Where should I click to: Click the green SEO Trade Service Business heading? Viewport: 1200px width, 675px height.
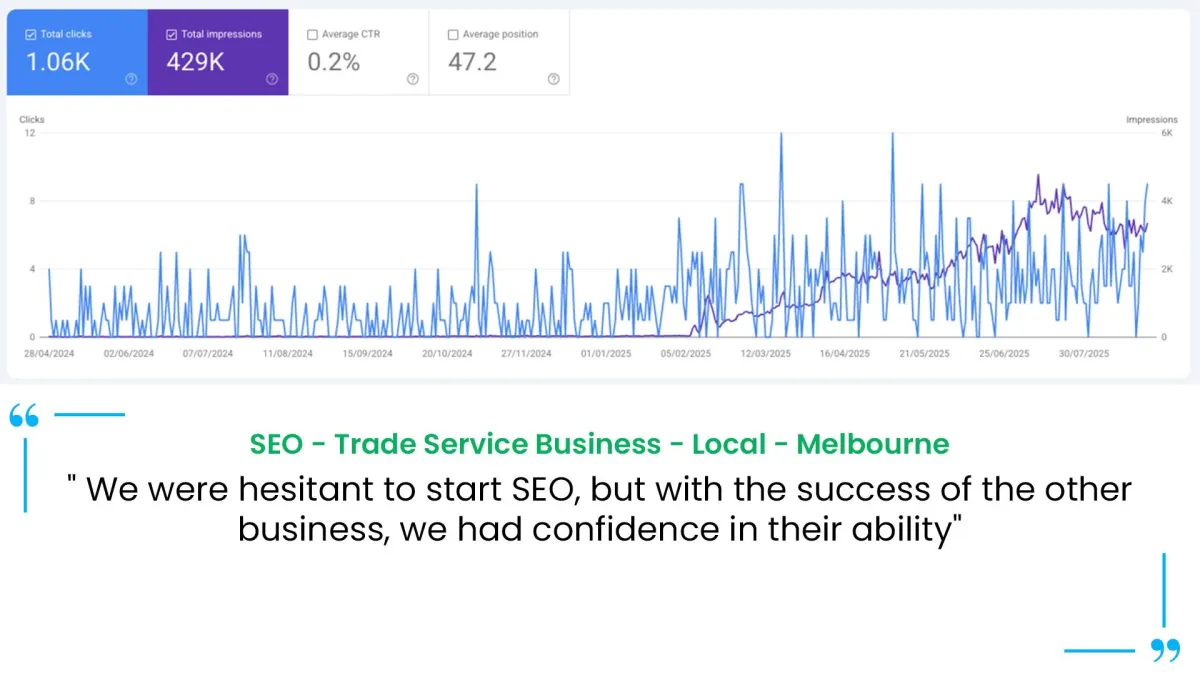[599, 443]
